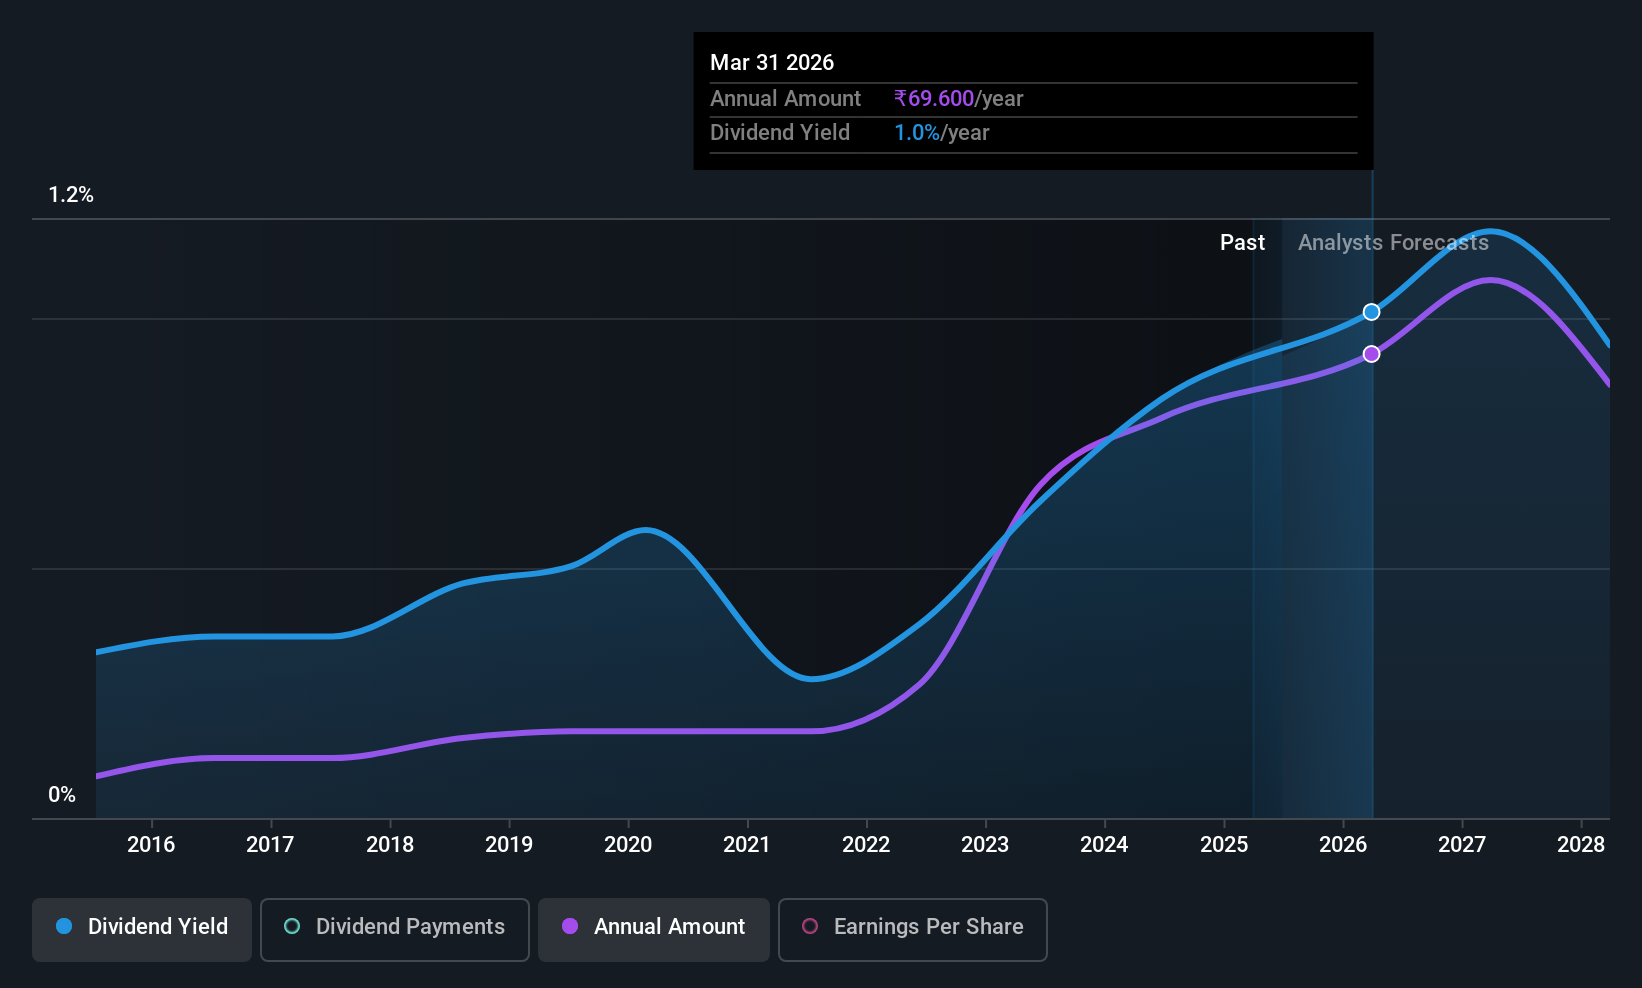Image resolution: width=1642 pixels, height=988 pixels.
Task: Click the 2023 x-axis label
Action: [x=985, y=844]
